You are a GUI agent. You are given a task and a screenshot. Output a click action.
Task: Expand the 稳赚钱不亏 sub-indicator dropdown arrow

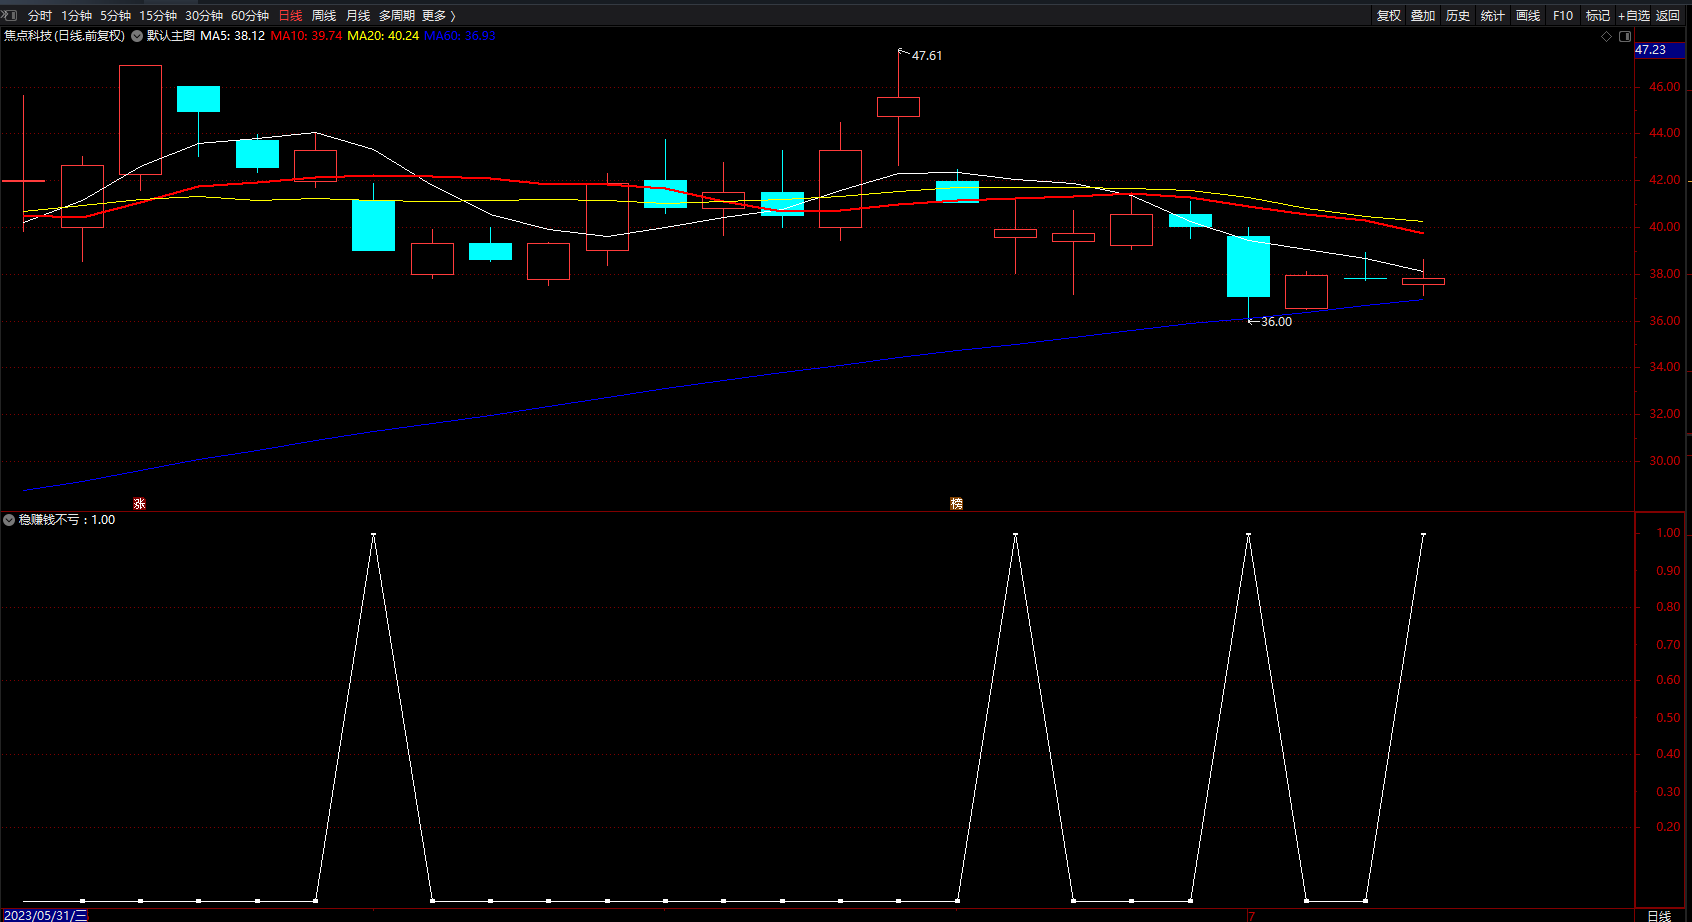9,520
